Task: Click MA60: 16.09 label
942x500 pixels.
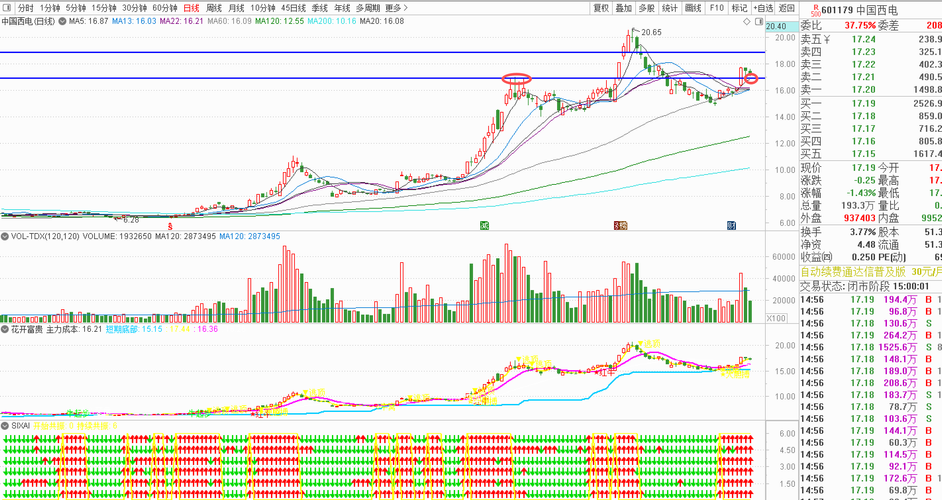Action: pyautogui.click(x=229, y=22)
